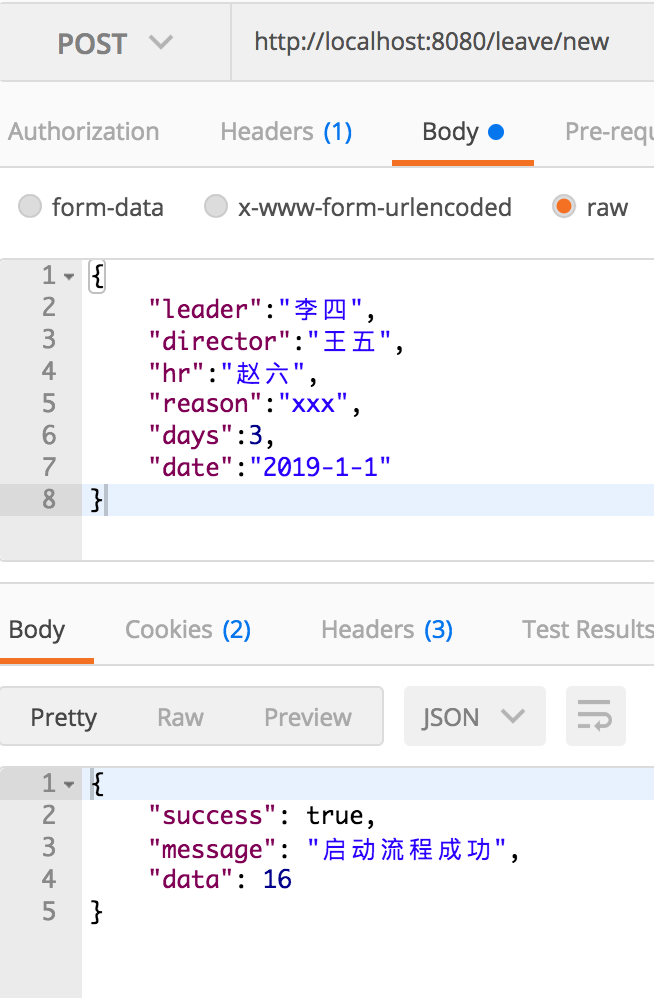
Task: Open the request Headers (1) tab
Action: tap(286, 132)
